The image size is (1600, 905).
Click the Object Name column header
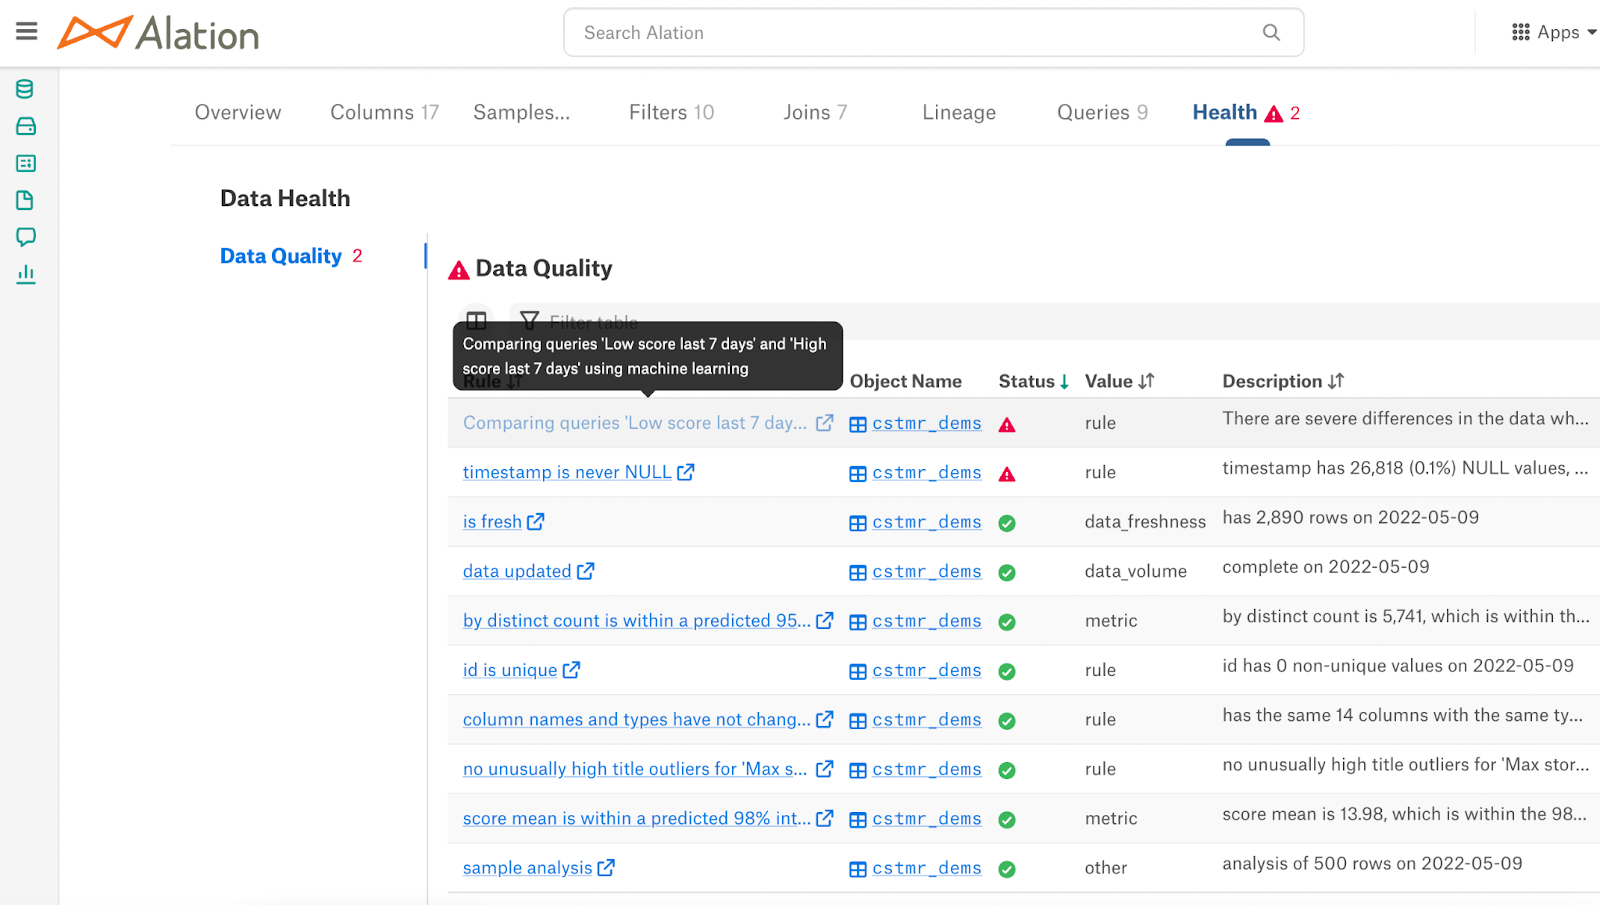pyautogui.click(x=906, y=381)
